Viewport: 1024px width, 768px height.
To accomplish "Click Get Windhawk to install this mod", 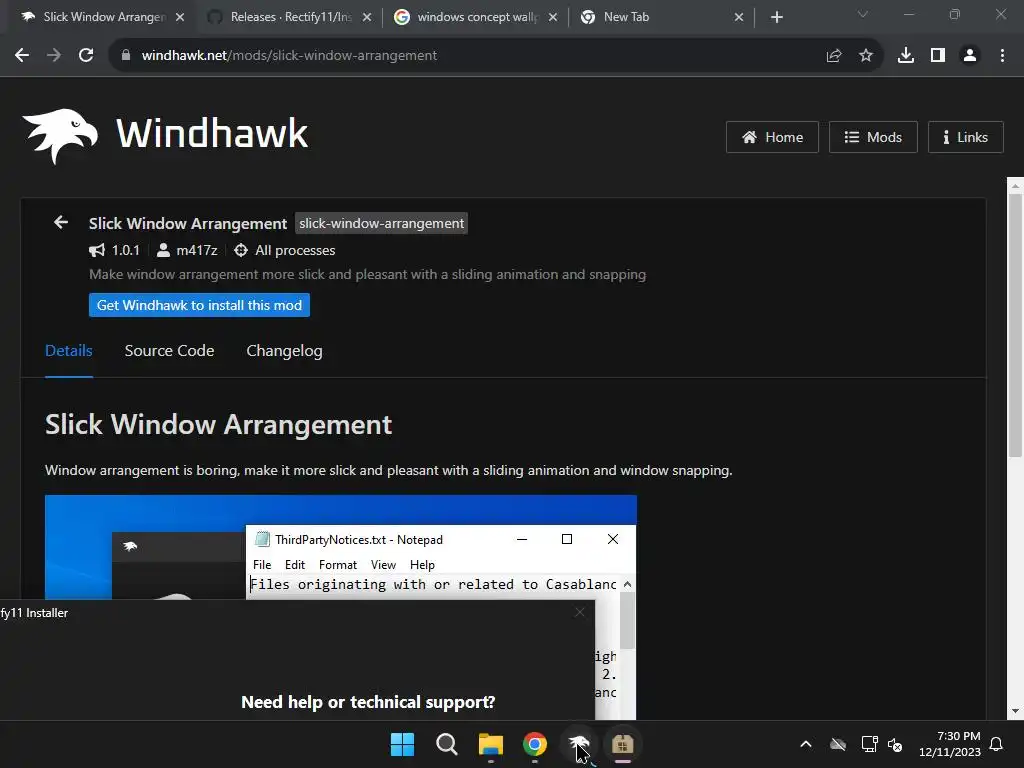I will [199, 305].
